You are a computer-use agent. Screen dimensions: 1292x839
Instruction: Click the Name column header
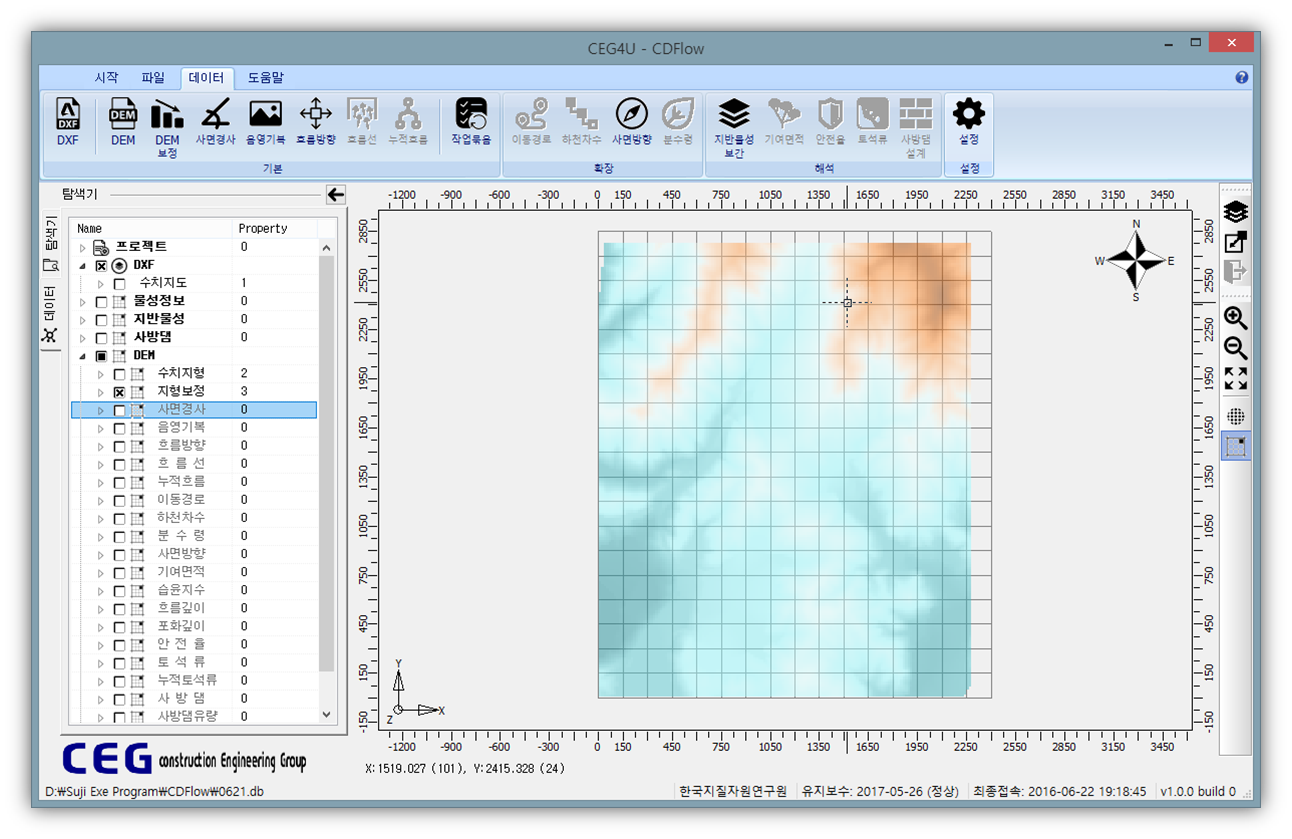tap(151, 229)
